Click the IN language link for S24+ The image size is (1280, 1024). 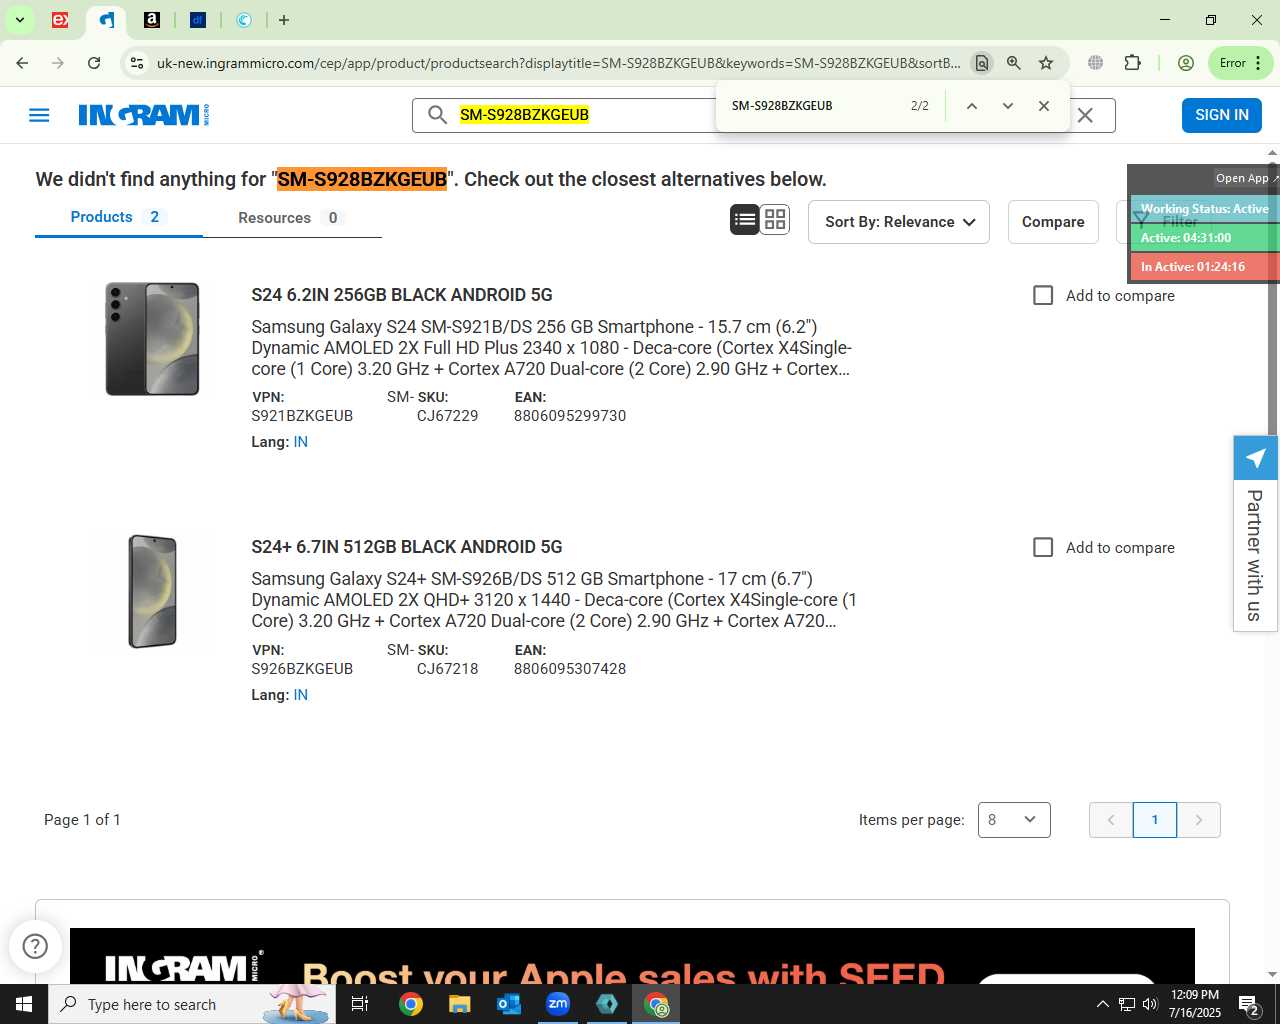pos(301,695)
